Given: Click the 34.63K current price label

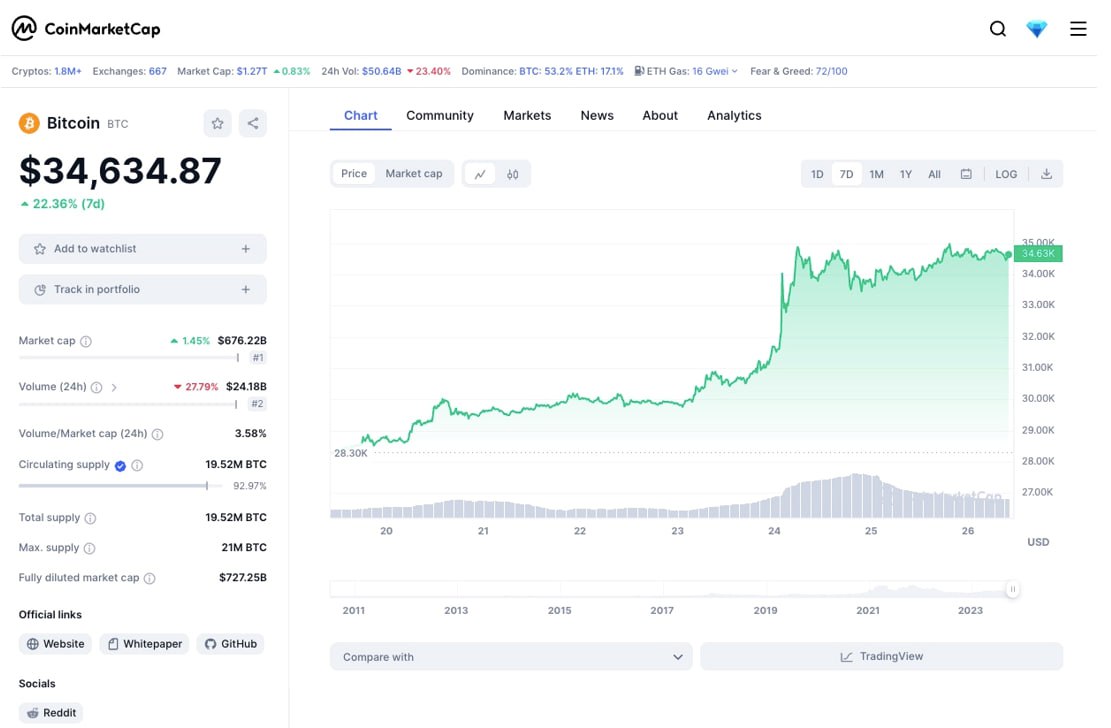Looking at the screenshot, I should (x=1038, y=254).
